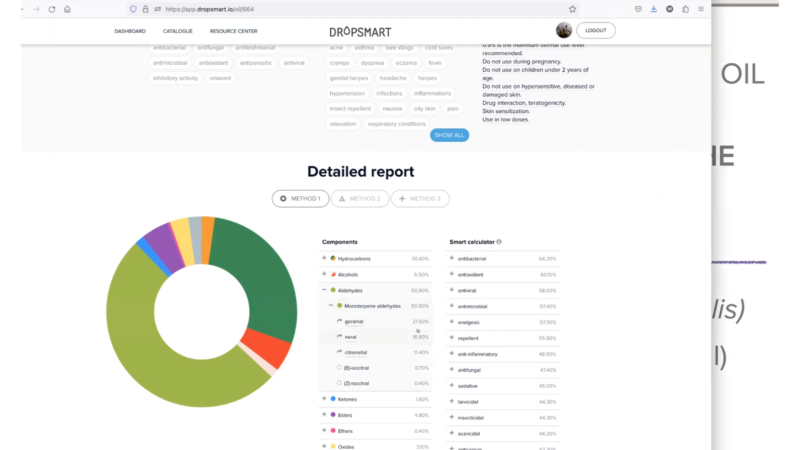Viewport: 800px width, 450px height.
Task: Collapse the Aldehydes component group
Action: pyautogui.click(x=324, y=290)
